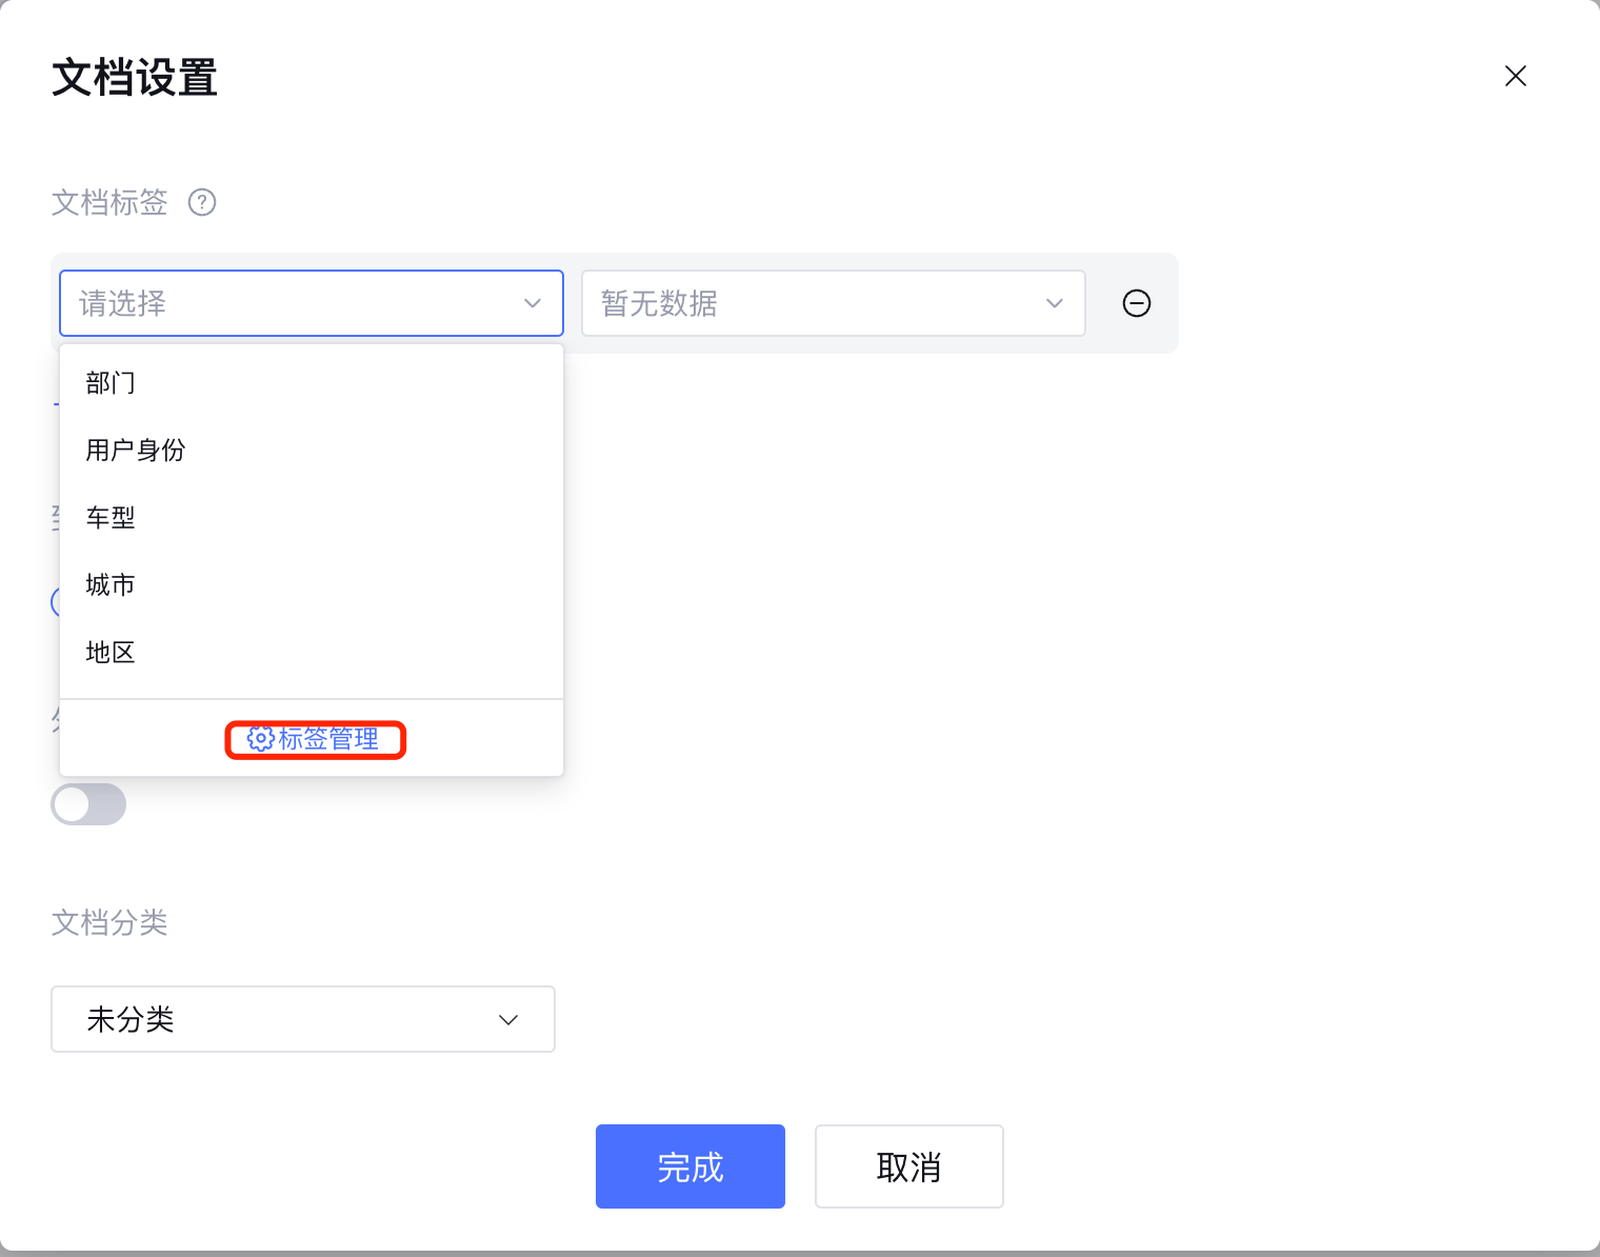Close the 文档设置 dialog with X
Screen dimensions: 1600x1257
tap(1515, 76)
